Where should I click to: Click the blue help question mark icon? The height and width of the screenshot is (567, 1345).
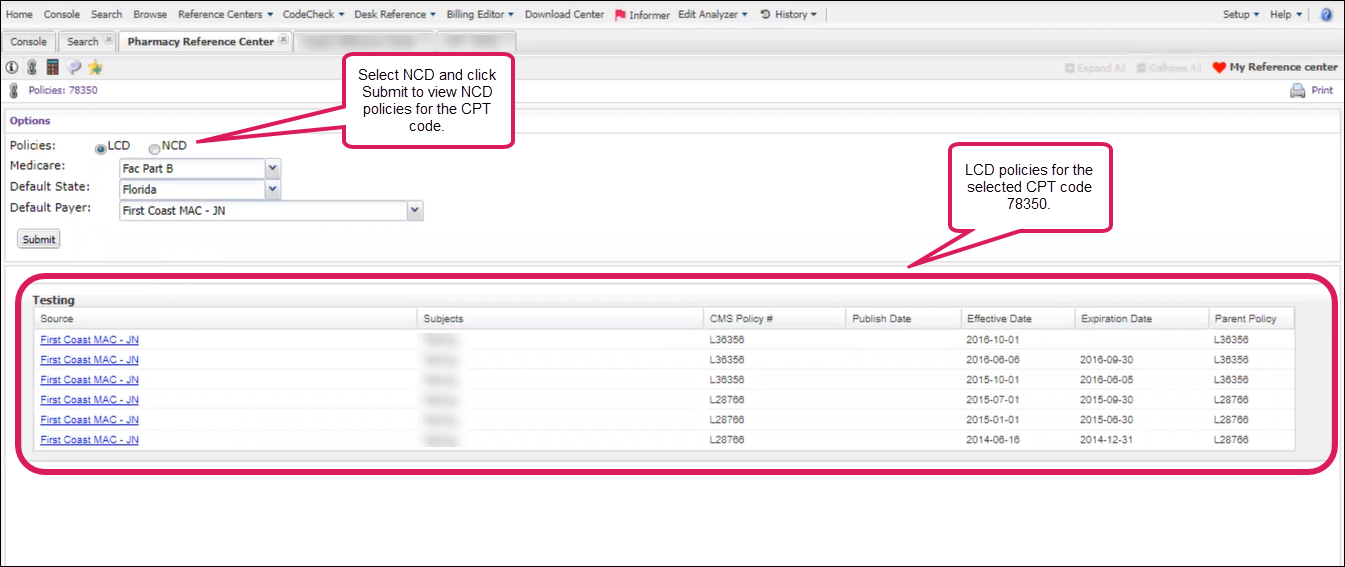tap(1326, 15)
